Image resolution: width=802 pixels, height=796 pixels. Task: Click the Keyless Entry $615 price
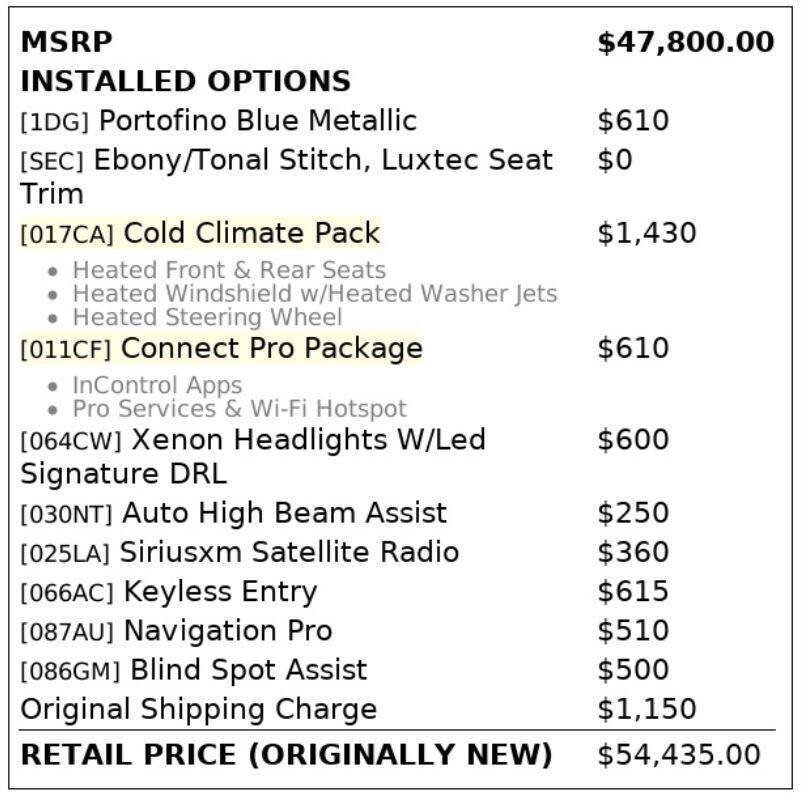pyautogui.click(x=633, y=591)
